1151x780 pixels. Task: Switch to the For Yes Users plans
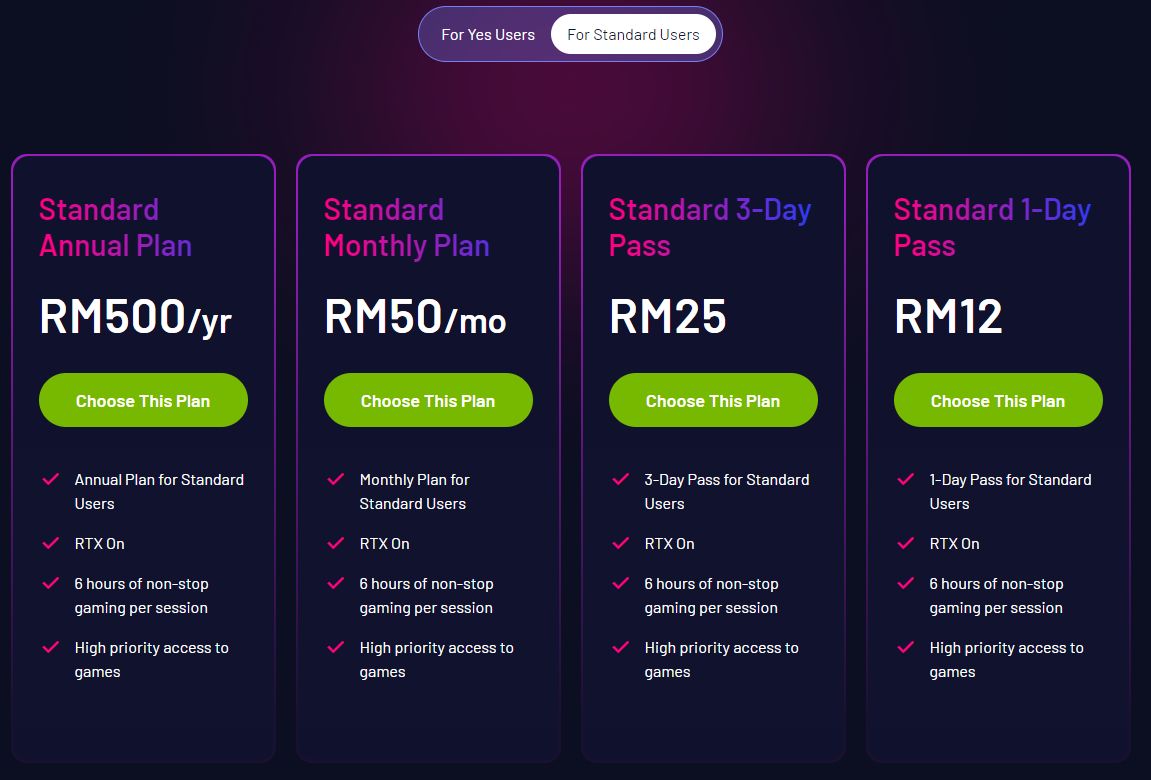(x=488, y=33)
